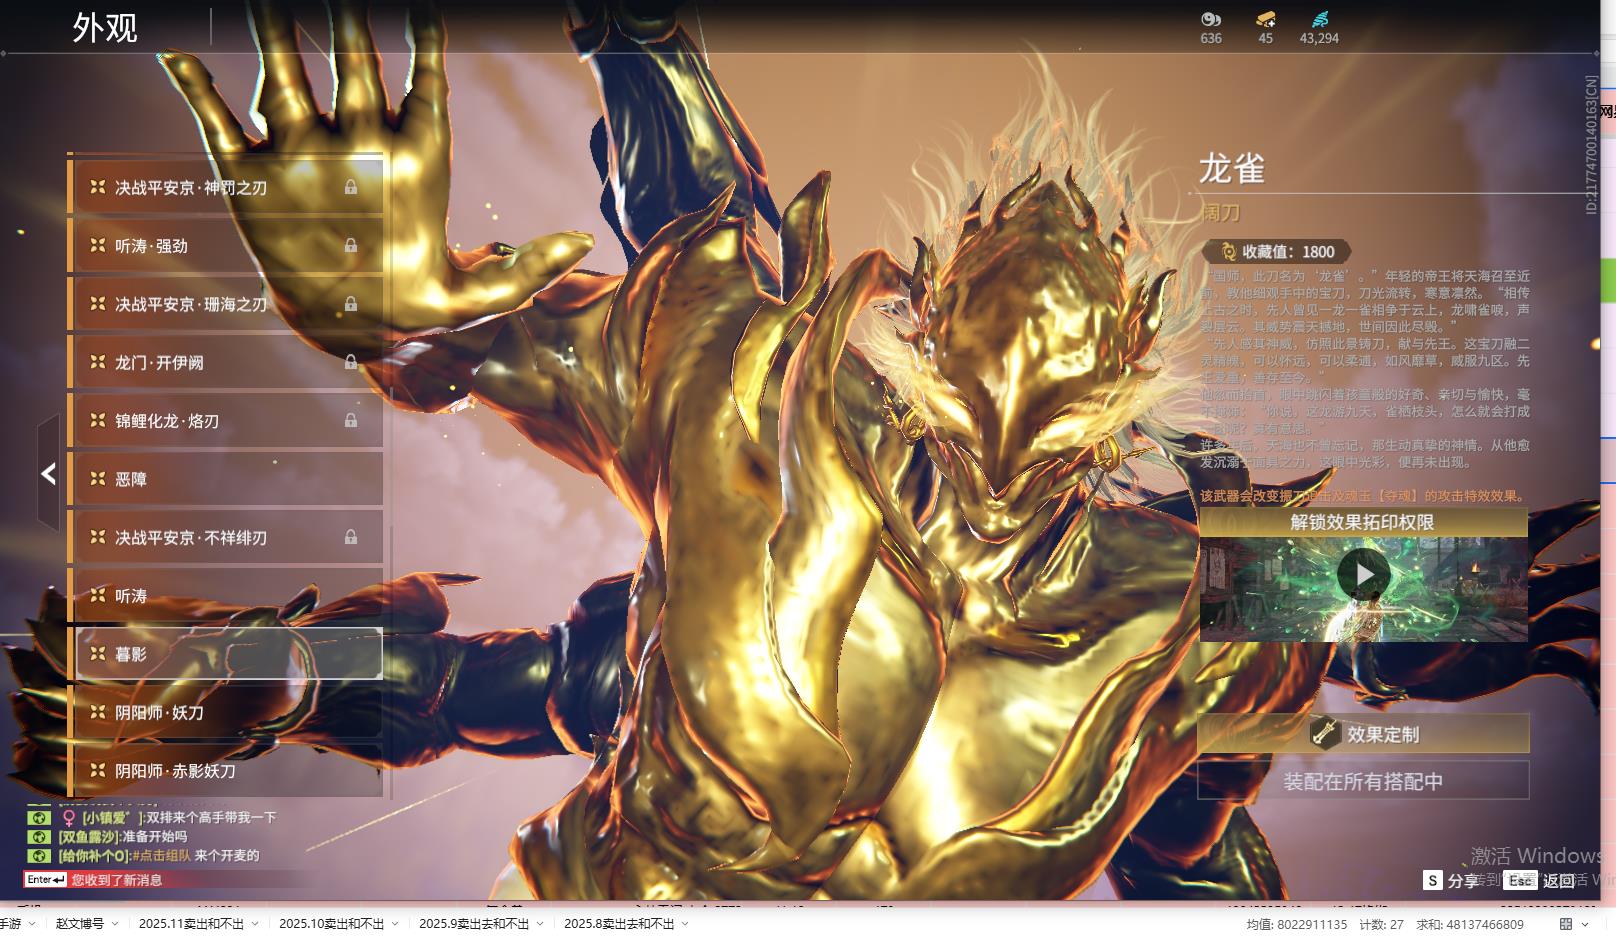Screen dimensions: 1616x939
Task: Click the skin emblem icon beside 恶障
Action: (98, 479)
